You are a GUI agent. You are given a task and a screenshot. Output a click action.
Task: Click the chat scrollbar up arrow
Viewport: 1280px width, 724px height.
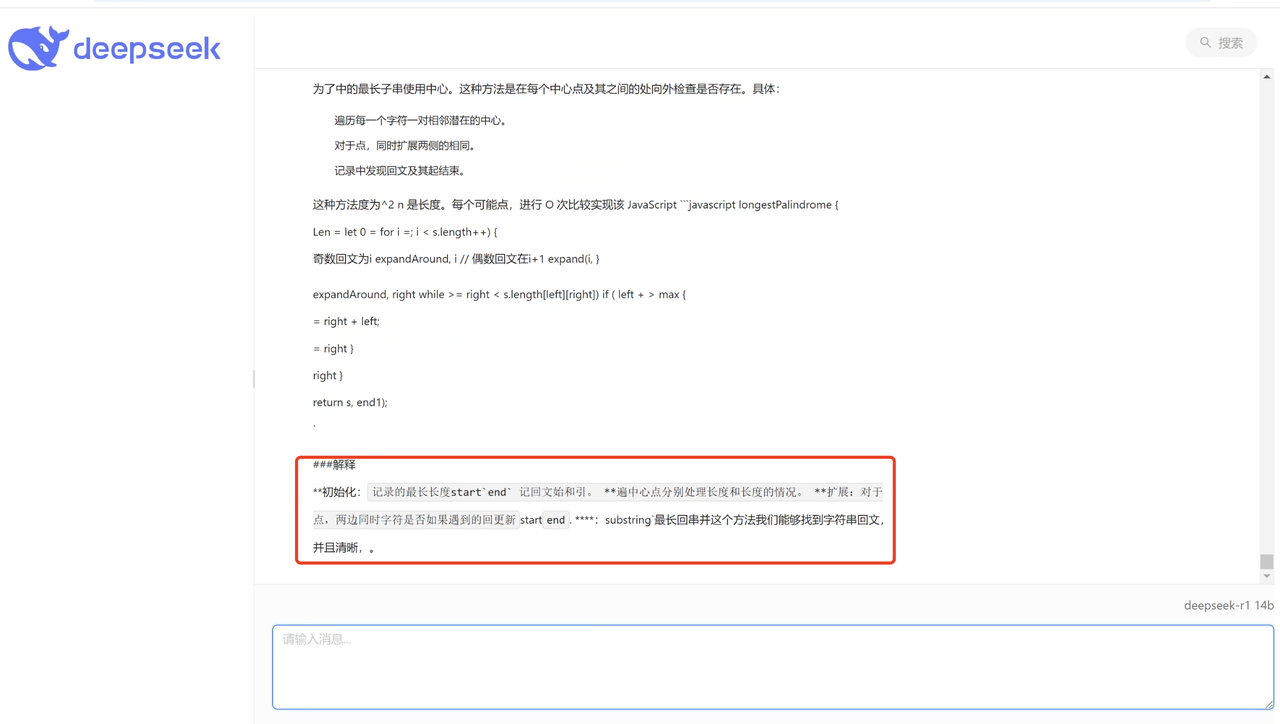click(x=1267, y=77)
